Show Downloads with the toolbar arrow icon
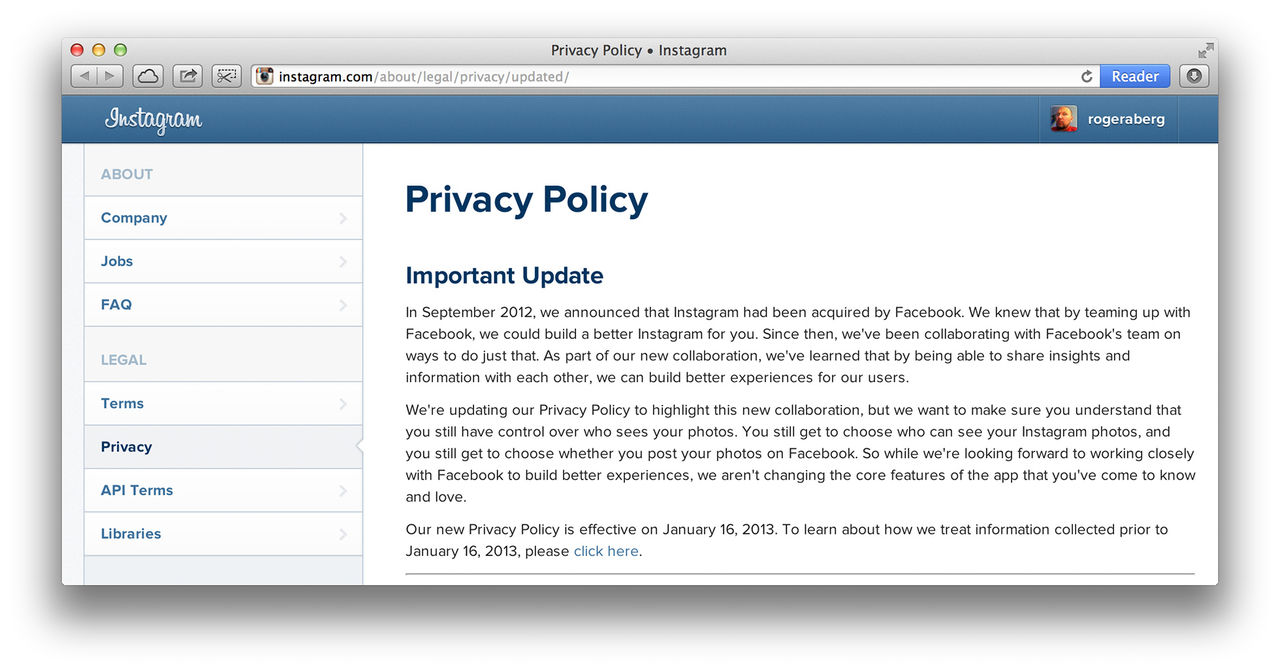The width and height of the screenshot is (1280, 671). (1194, 76)
